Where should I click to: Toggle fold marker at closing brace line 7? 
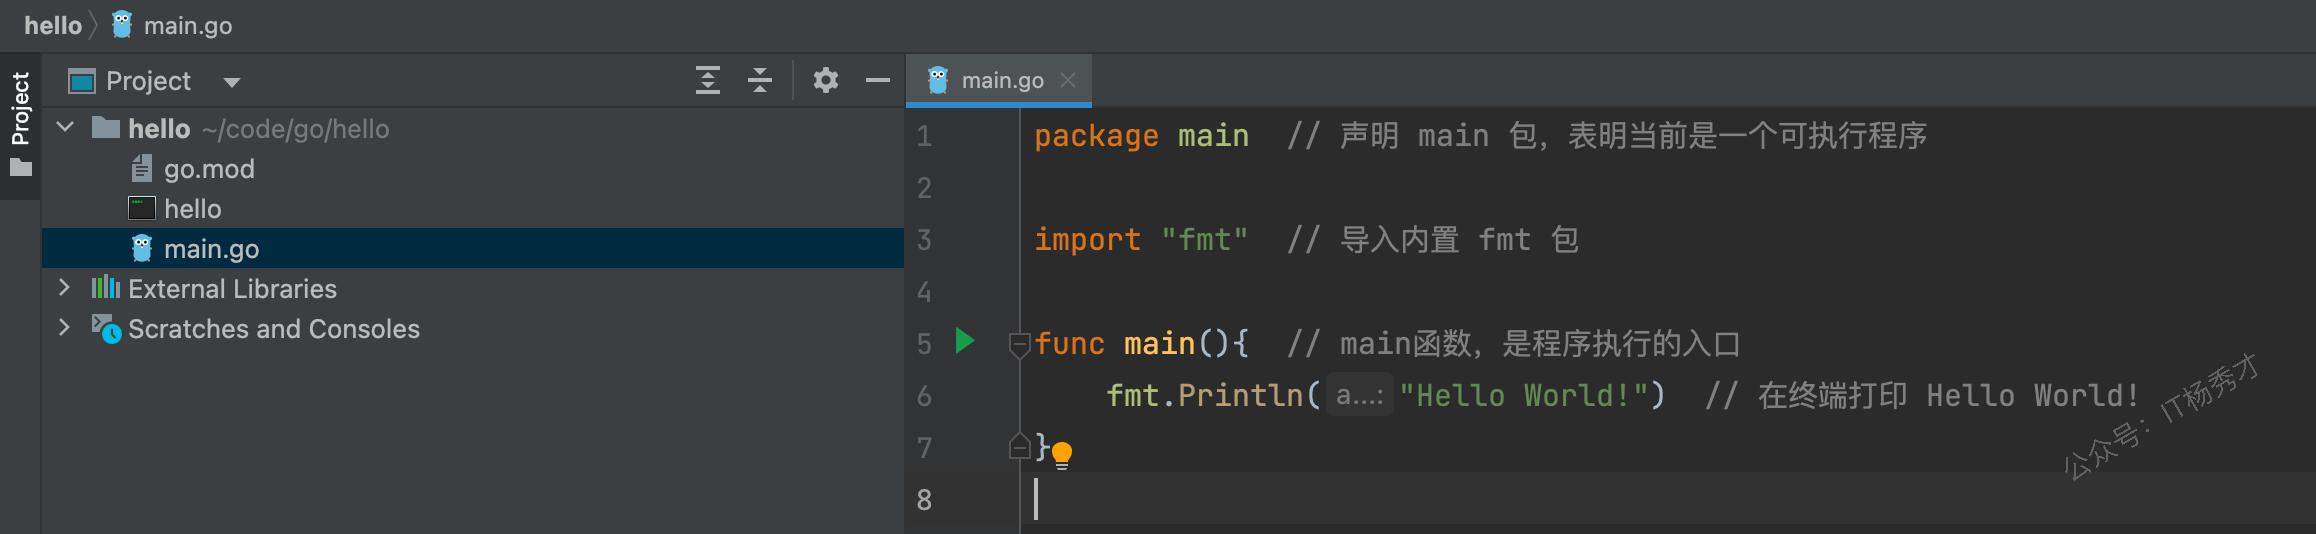(x=1019, y=447)
